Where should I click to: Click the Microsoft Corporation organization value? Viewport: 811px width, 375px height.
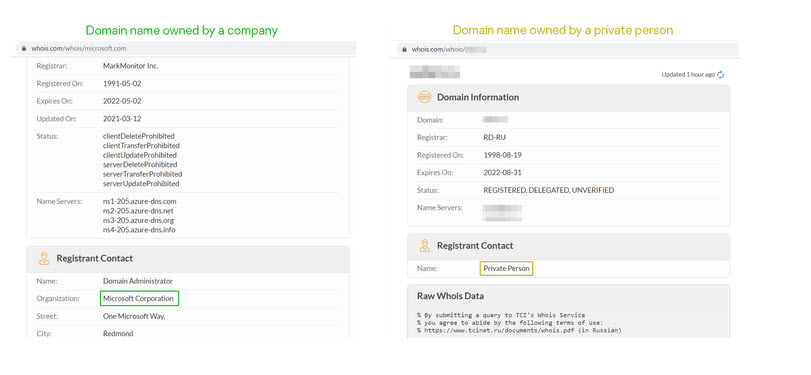tap(139, 298)
